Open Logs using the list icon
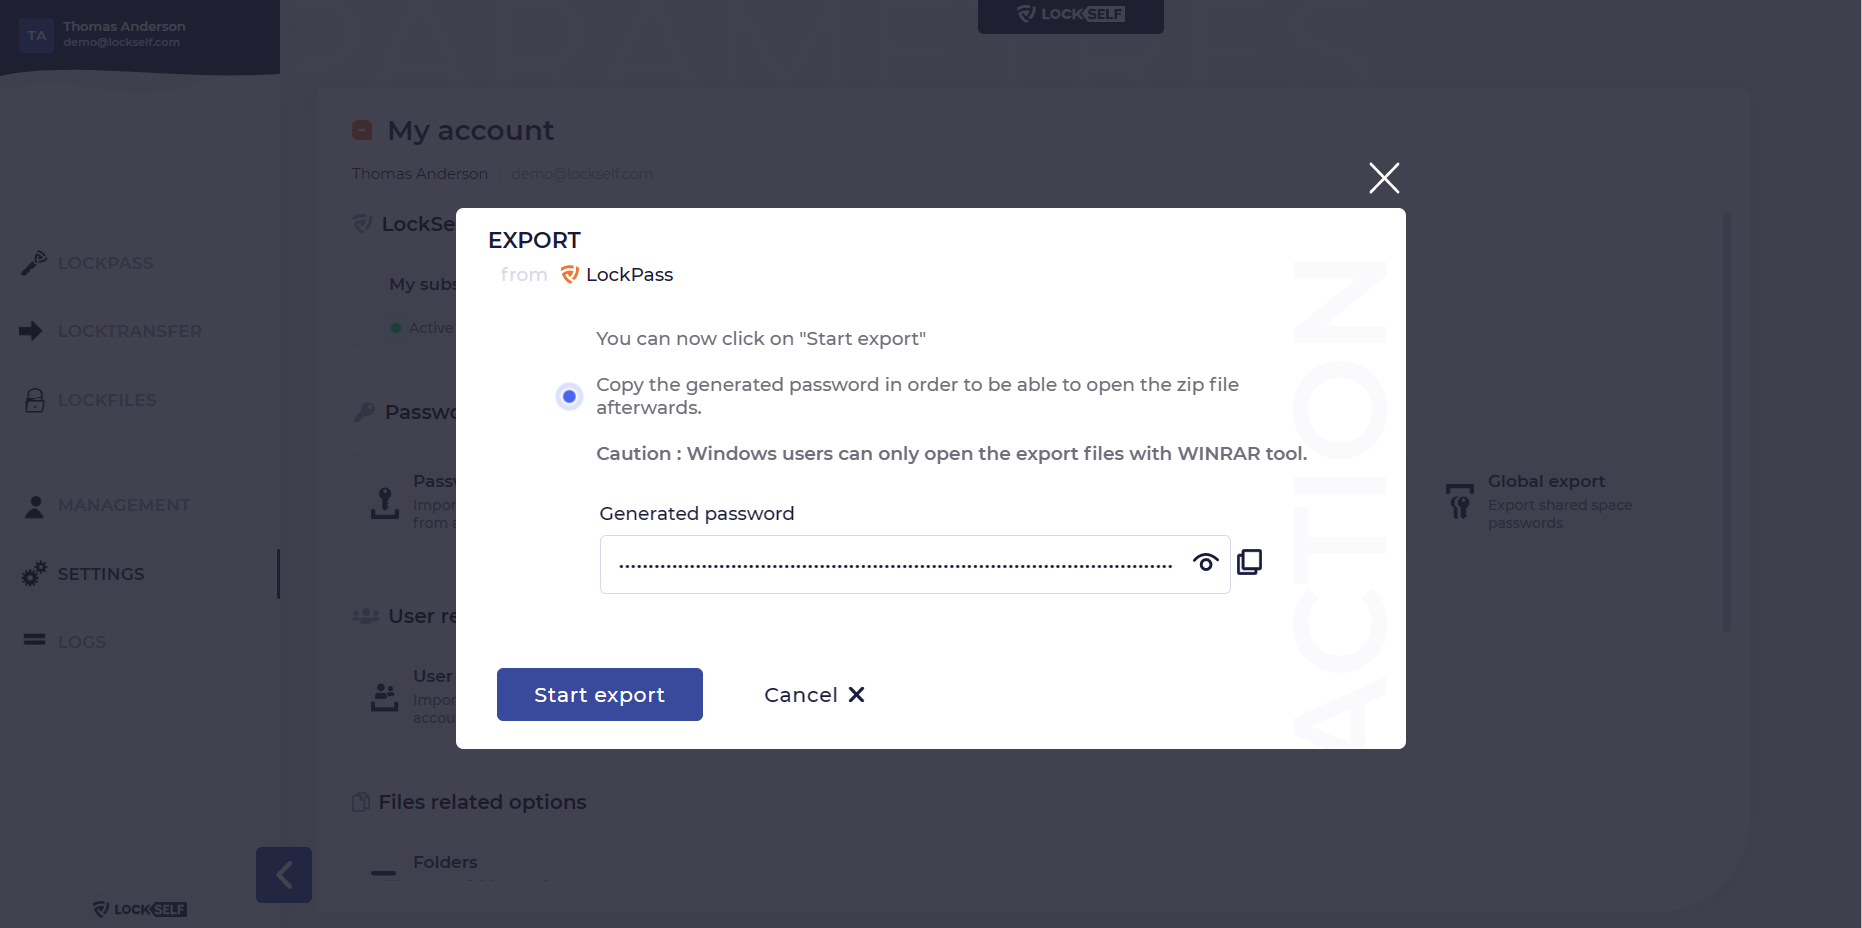The height and width of the screenshot is (928, 1862). [33, 641]
